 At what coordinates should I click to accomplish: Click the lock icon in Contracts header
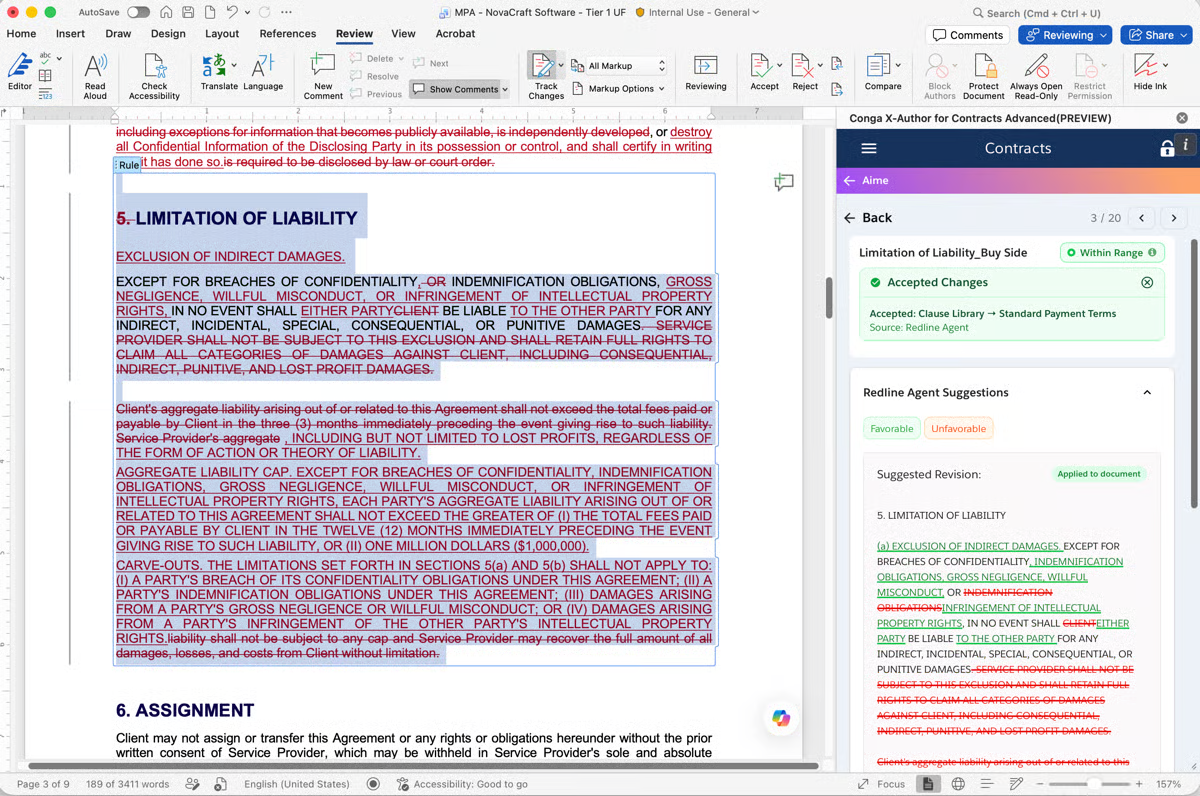click(x=1166, y=149)
